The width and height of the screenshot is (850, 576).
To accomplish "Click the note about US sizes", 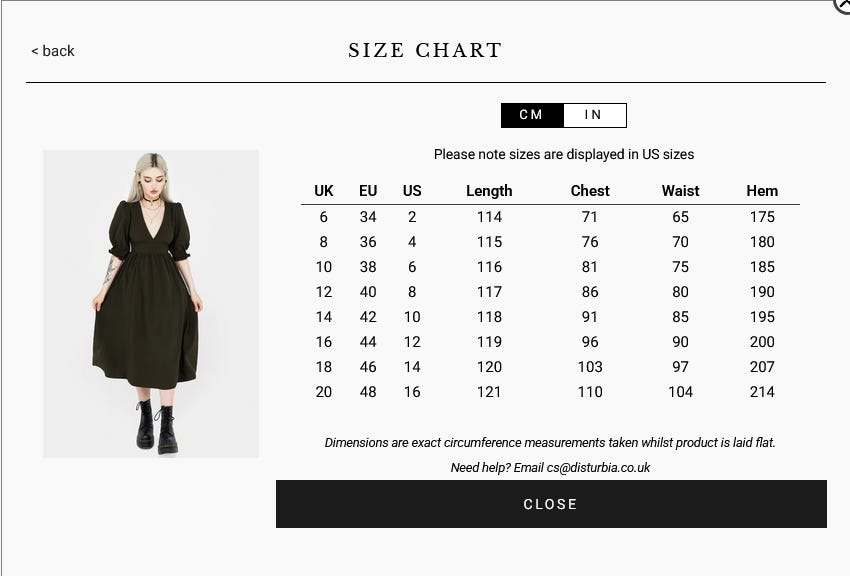I will coord(564,154).
